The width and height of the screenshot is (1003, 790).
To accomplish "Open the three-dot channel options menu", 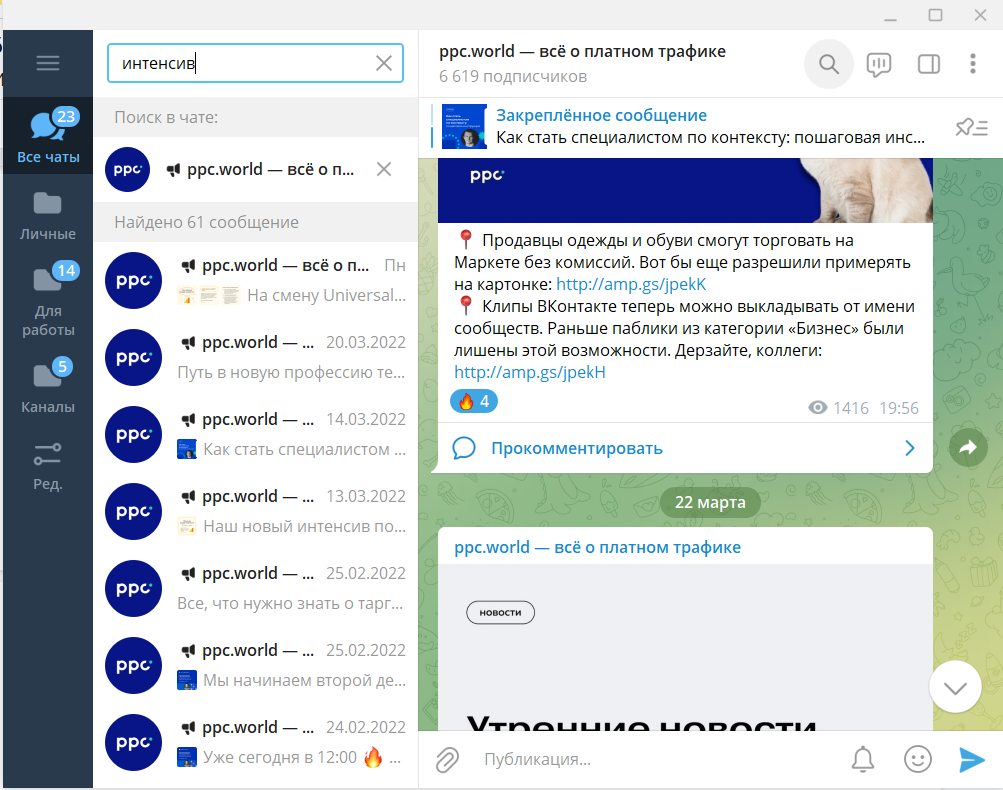I will 972,64.
